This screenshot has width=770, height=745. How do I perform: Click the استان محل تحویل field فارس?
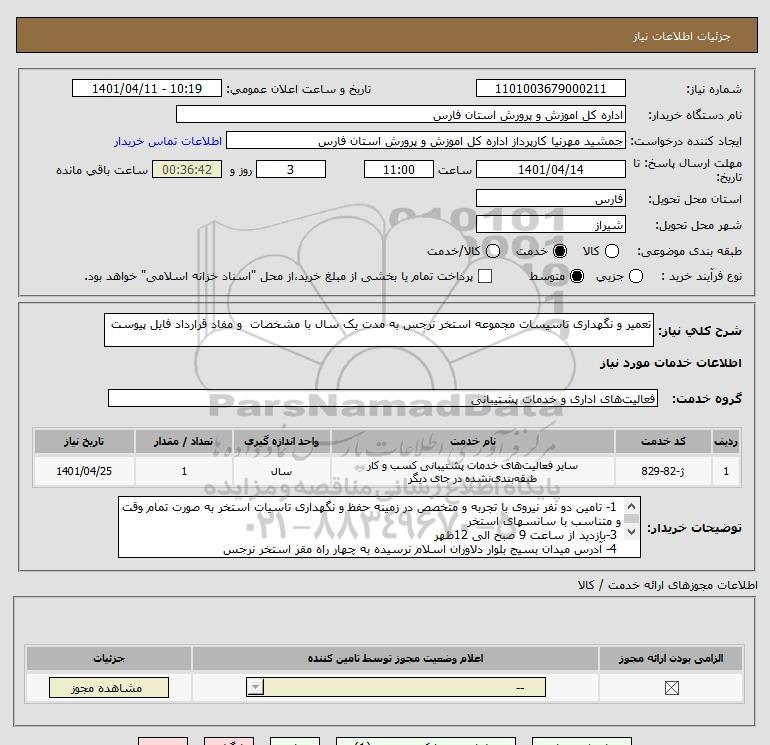coord(550,199)
